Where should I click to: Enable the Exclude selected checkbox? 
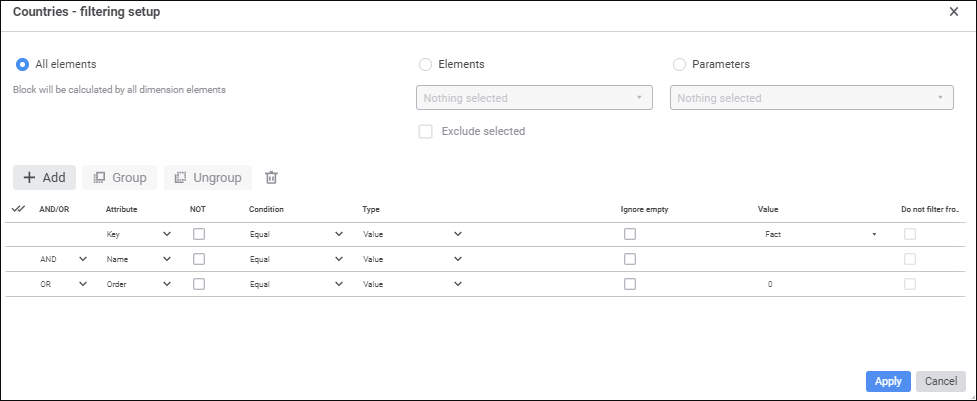click(425, 131)
